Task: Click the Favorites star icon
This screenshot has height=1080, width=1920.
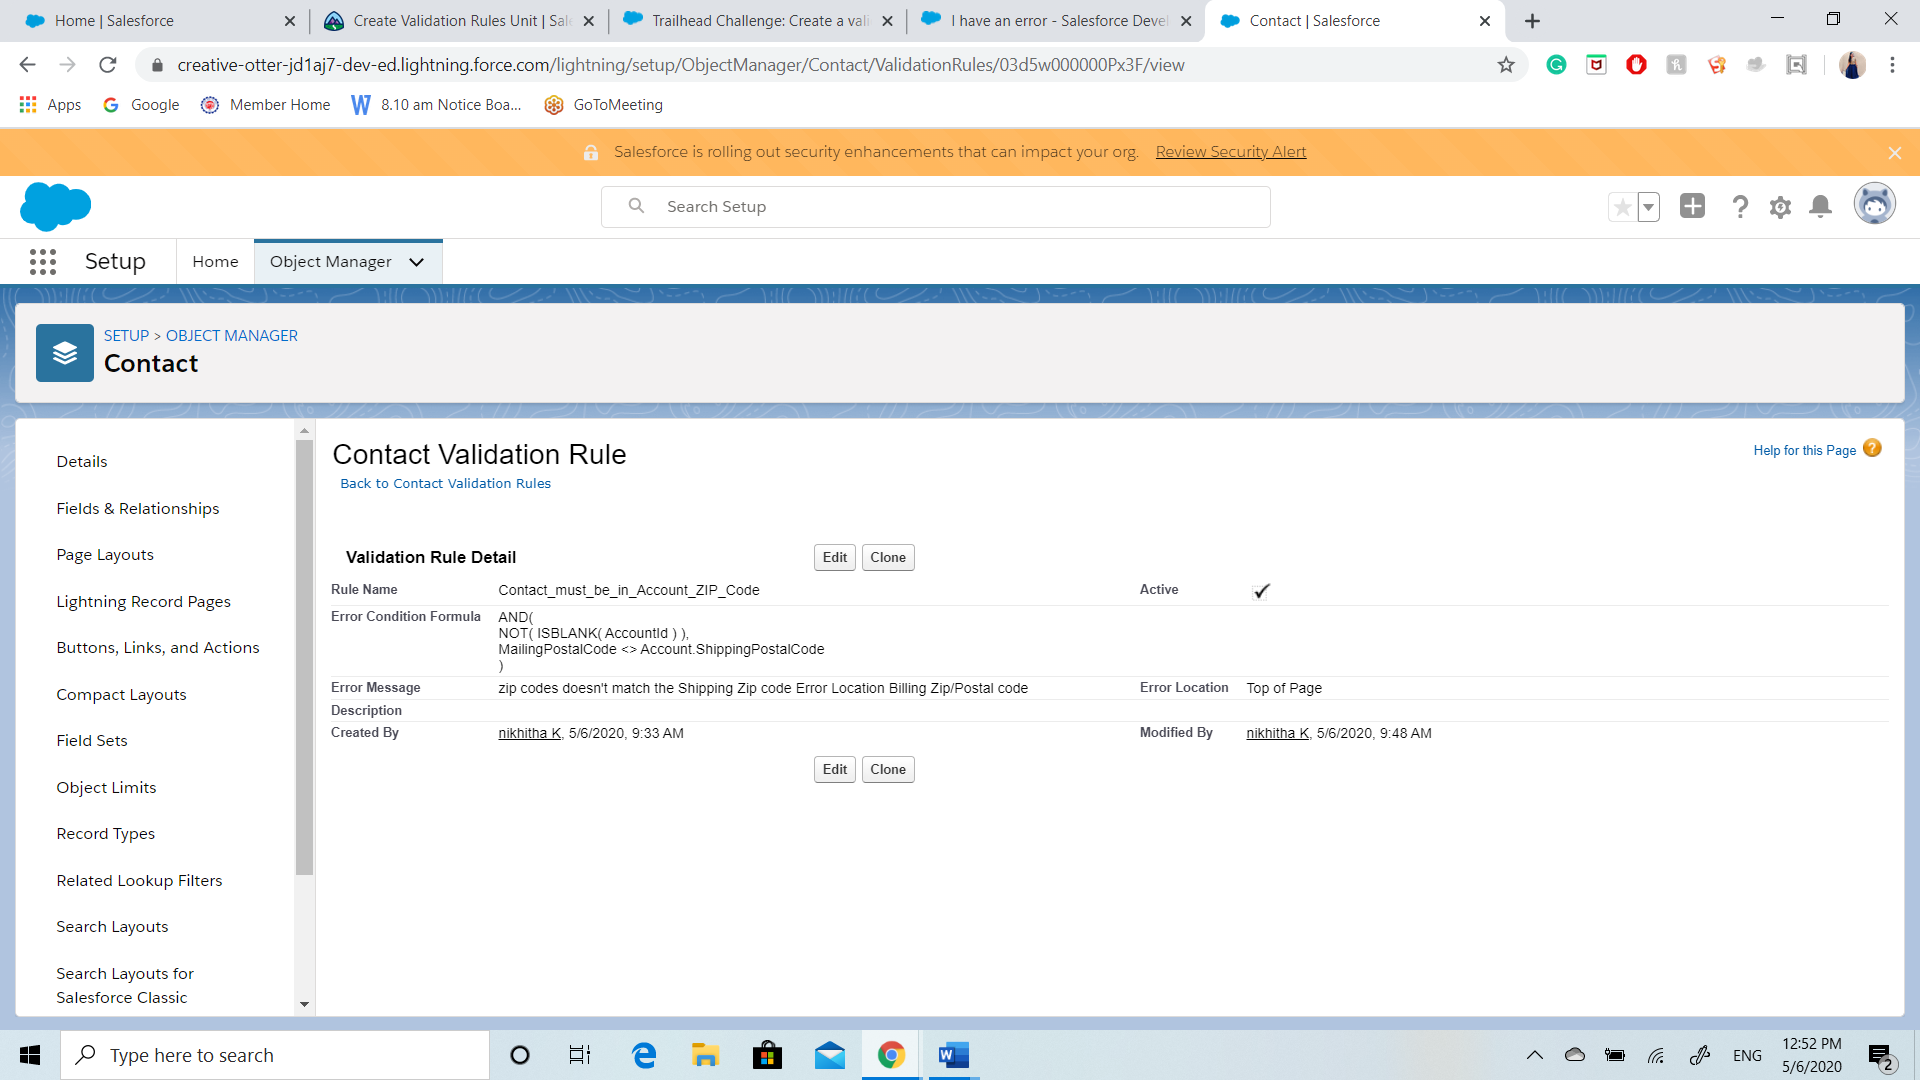Action: pyautogui.click(x=1622, y=207)
